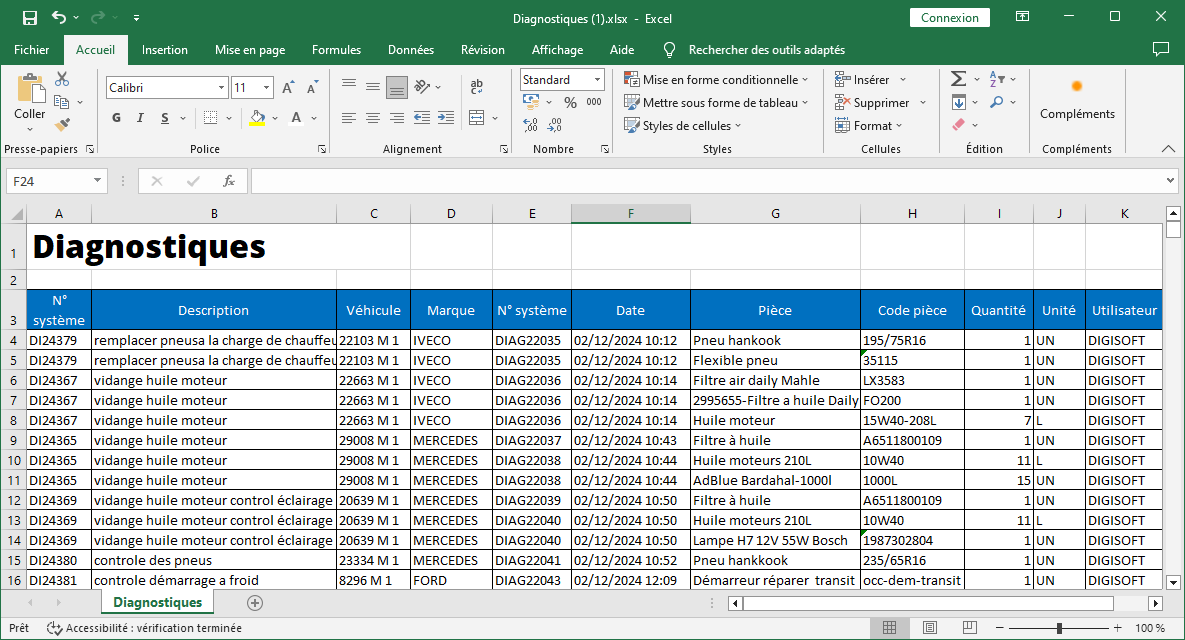The height and width of the screenshot is (640, 1185).
Task: Open the Calibri font name dropdown
Action: [x=221, y=88]
